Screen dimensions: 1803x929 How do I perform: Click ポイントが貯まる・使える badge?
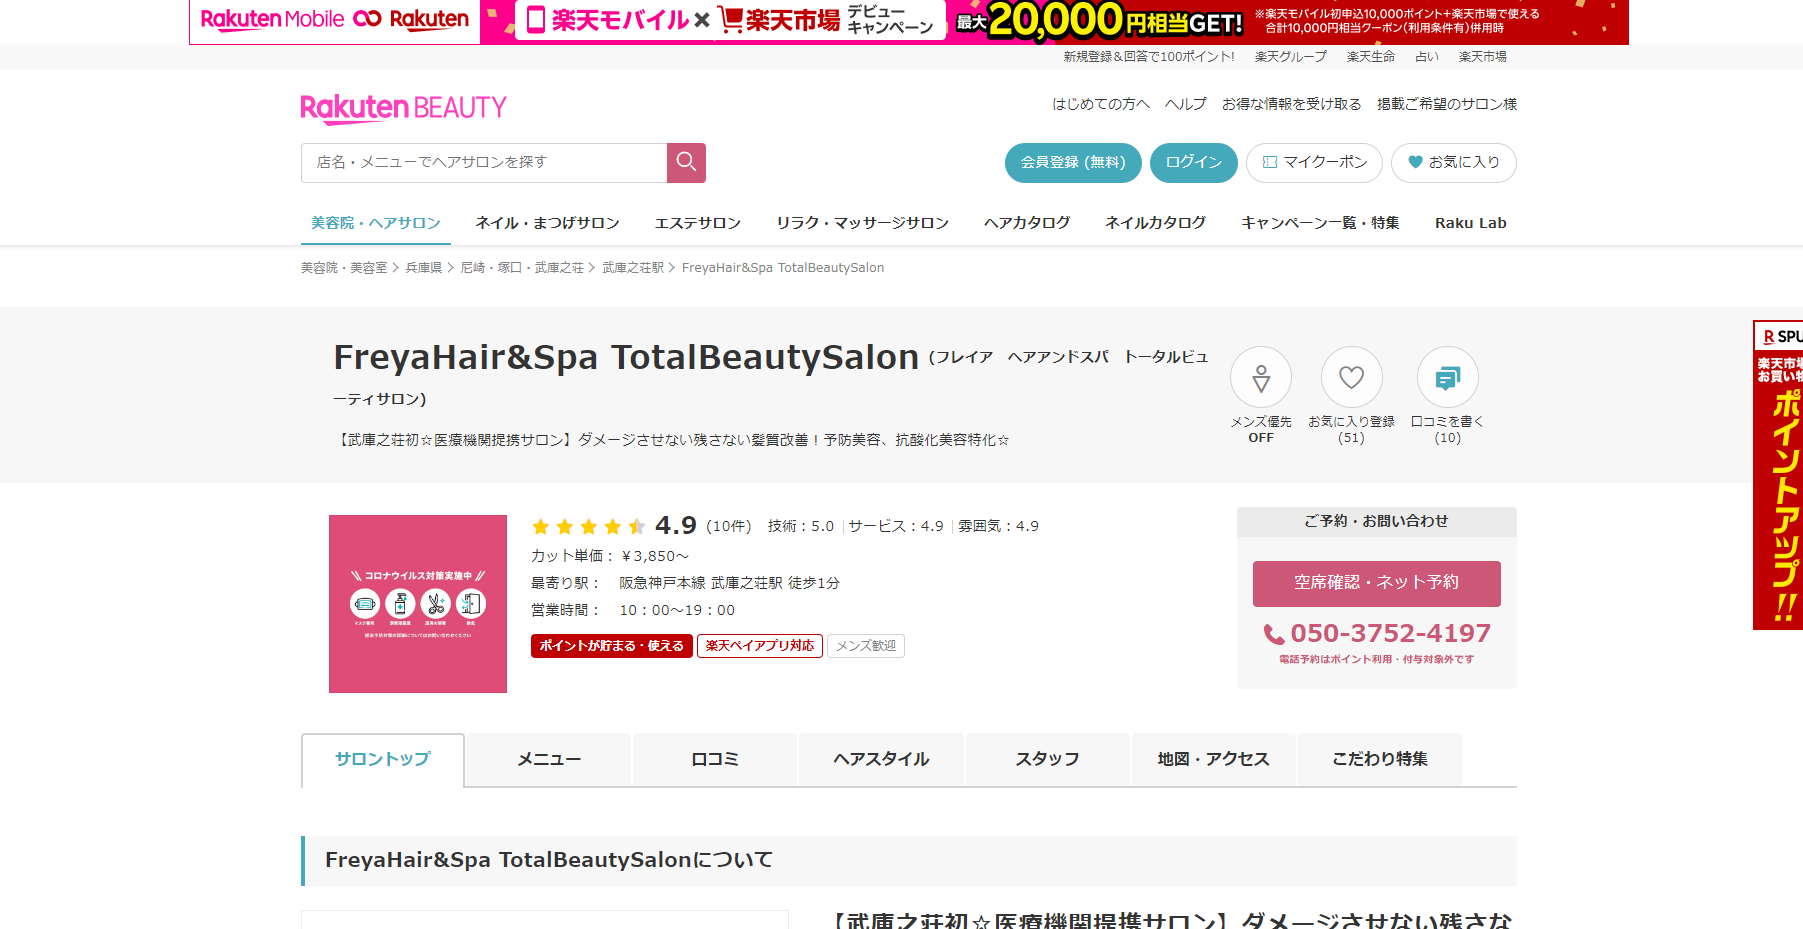(612, 646)
